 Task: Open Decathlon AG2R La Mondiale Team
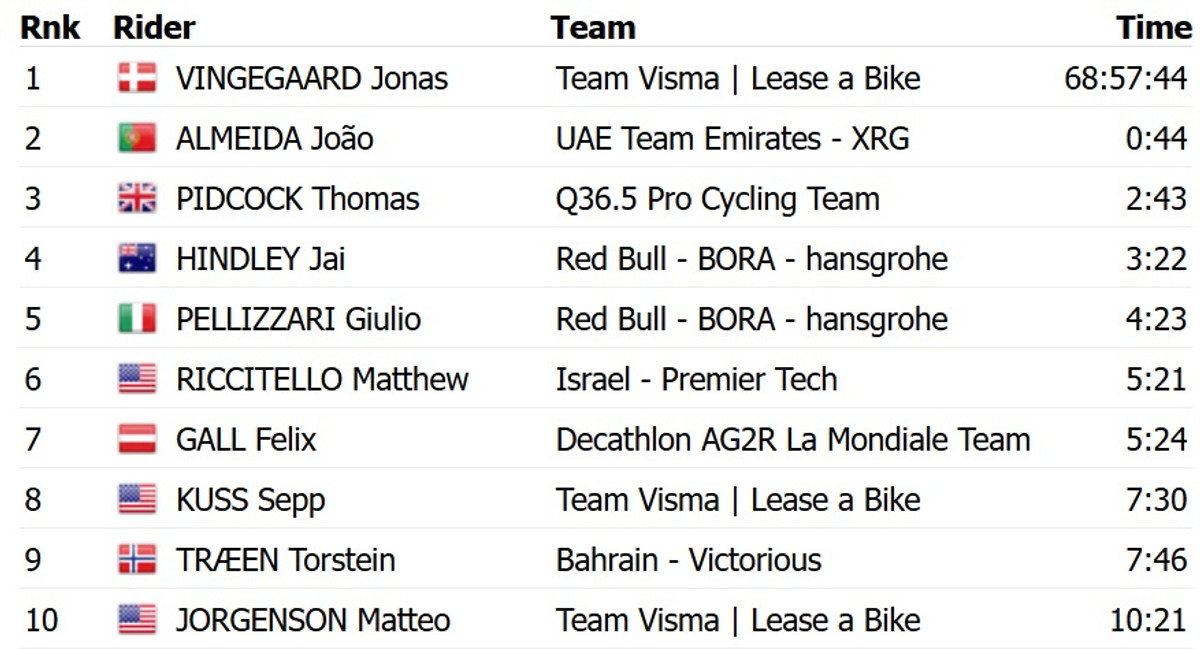[792, 439]
